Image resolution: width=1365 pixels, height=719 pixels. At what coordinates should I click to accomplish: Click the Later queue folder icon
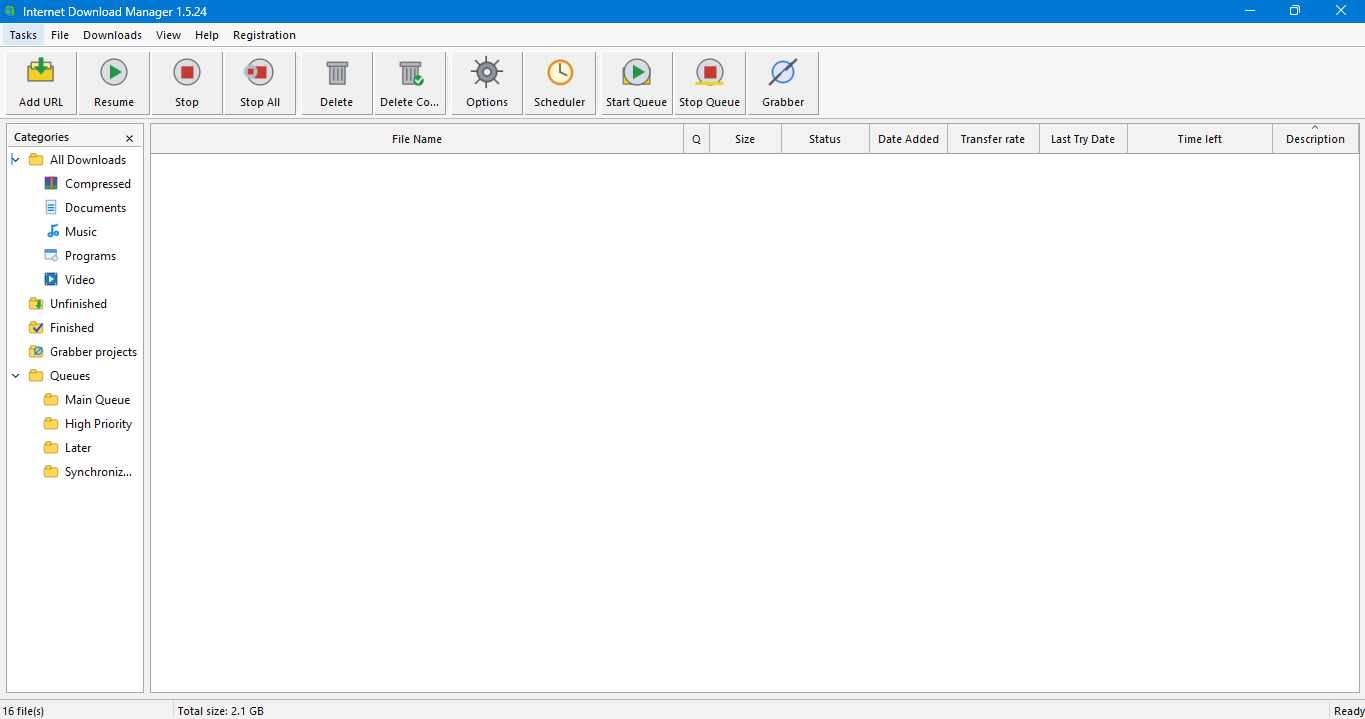51,448
